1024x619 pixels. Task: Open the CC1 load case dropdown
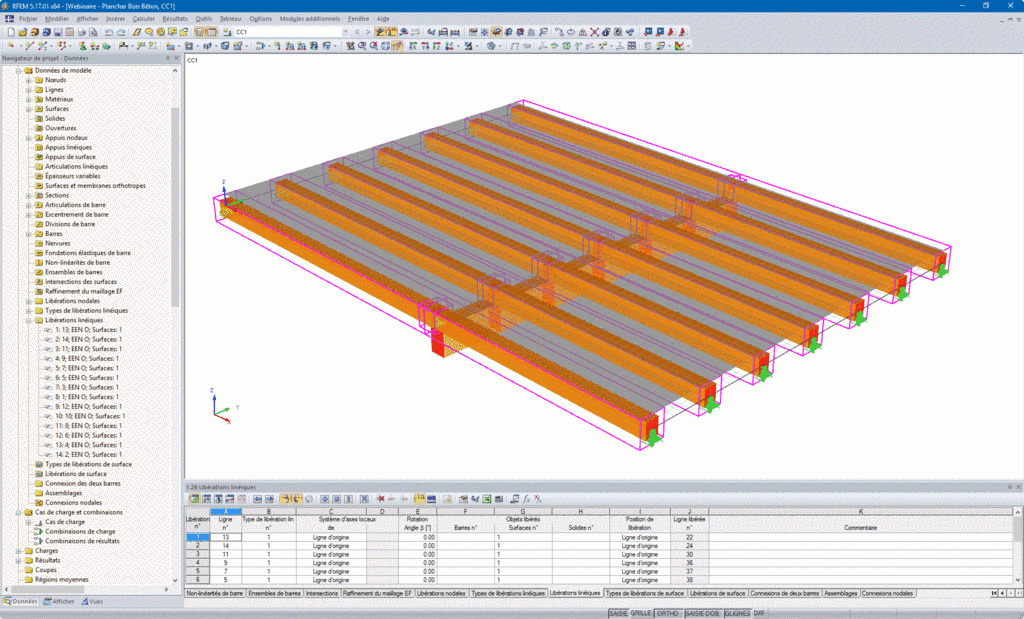(345, 31)
